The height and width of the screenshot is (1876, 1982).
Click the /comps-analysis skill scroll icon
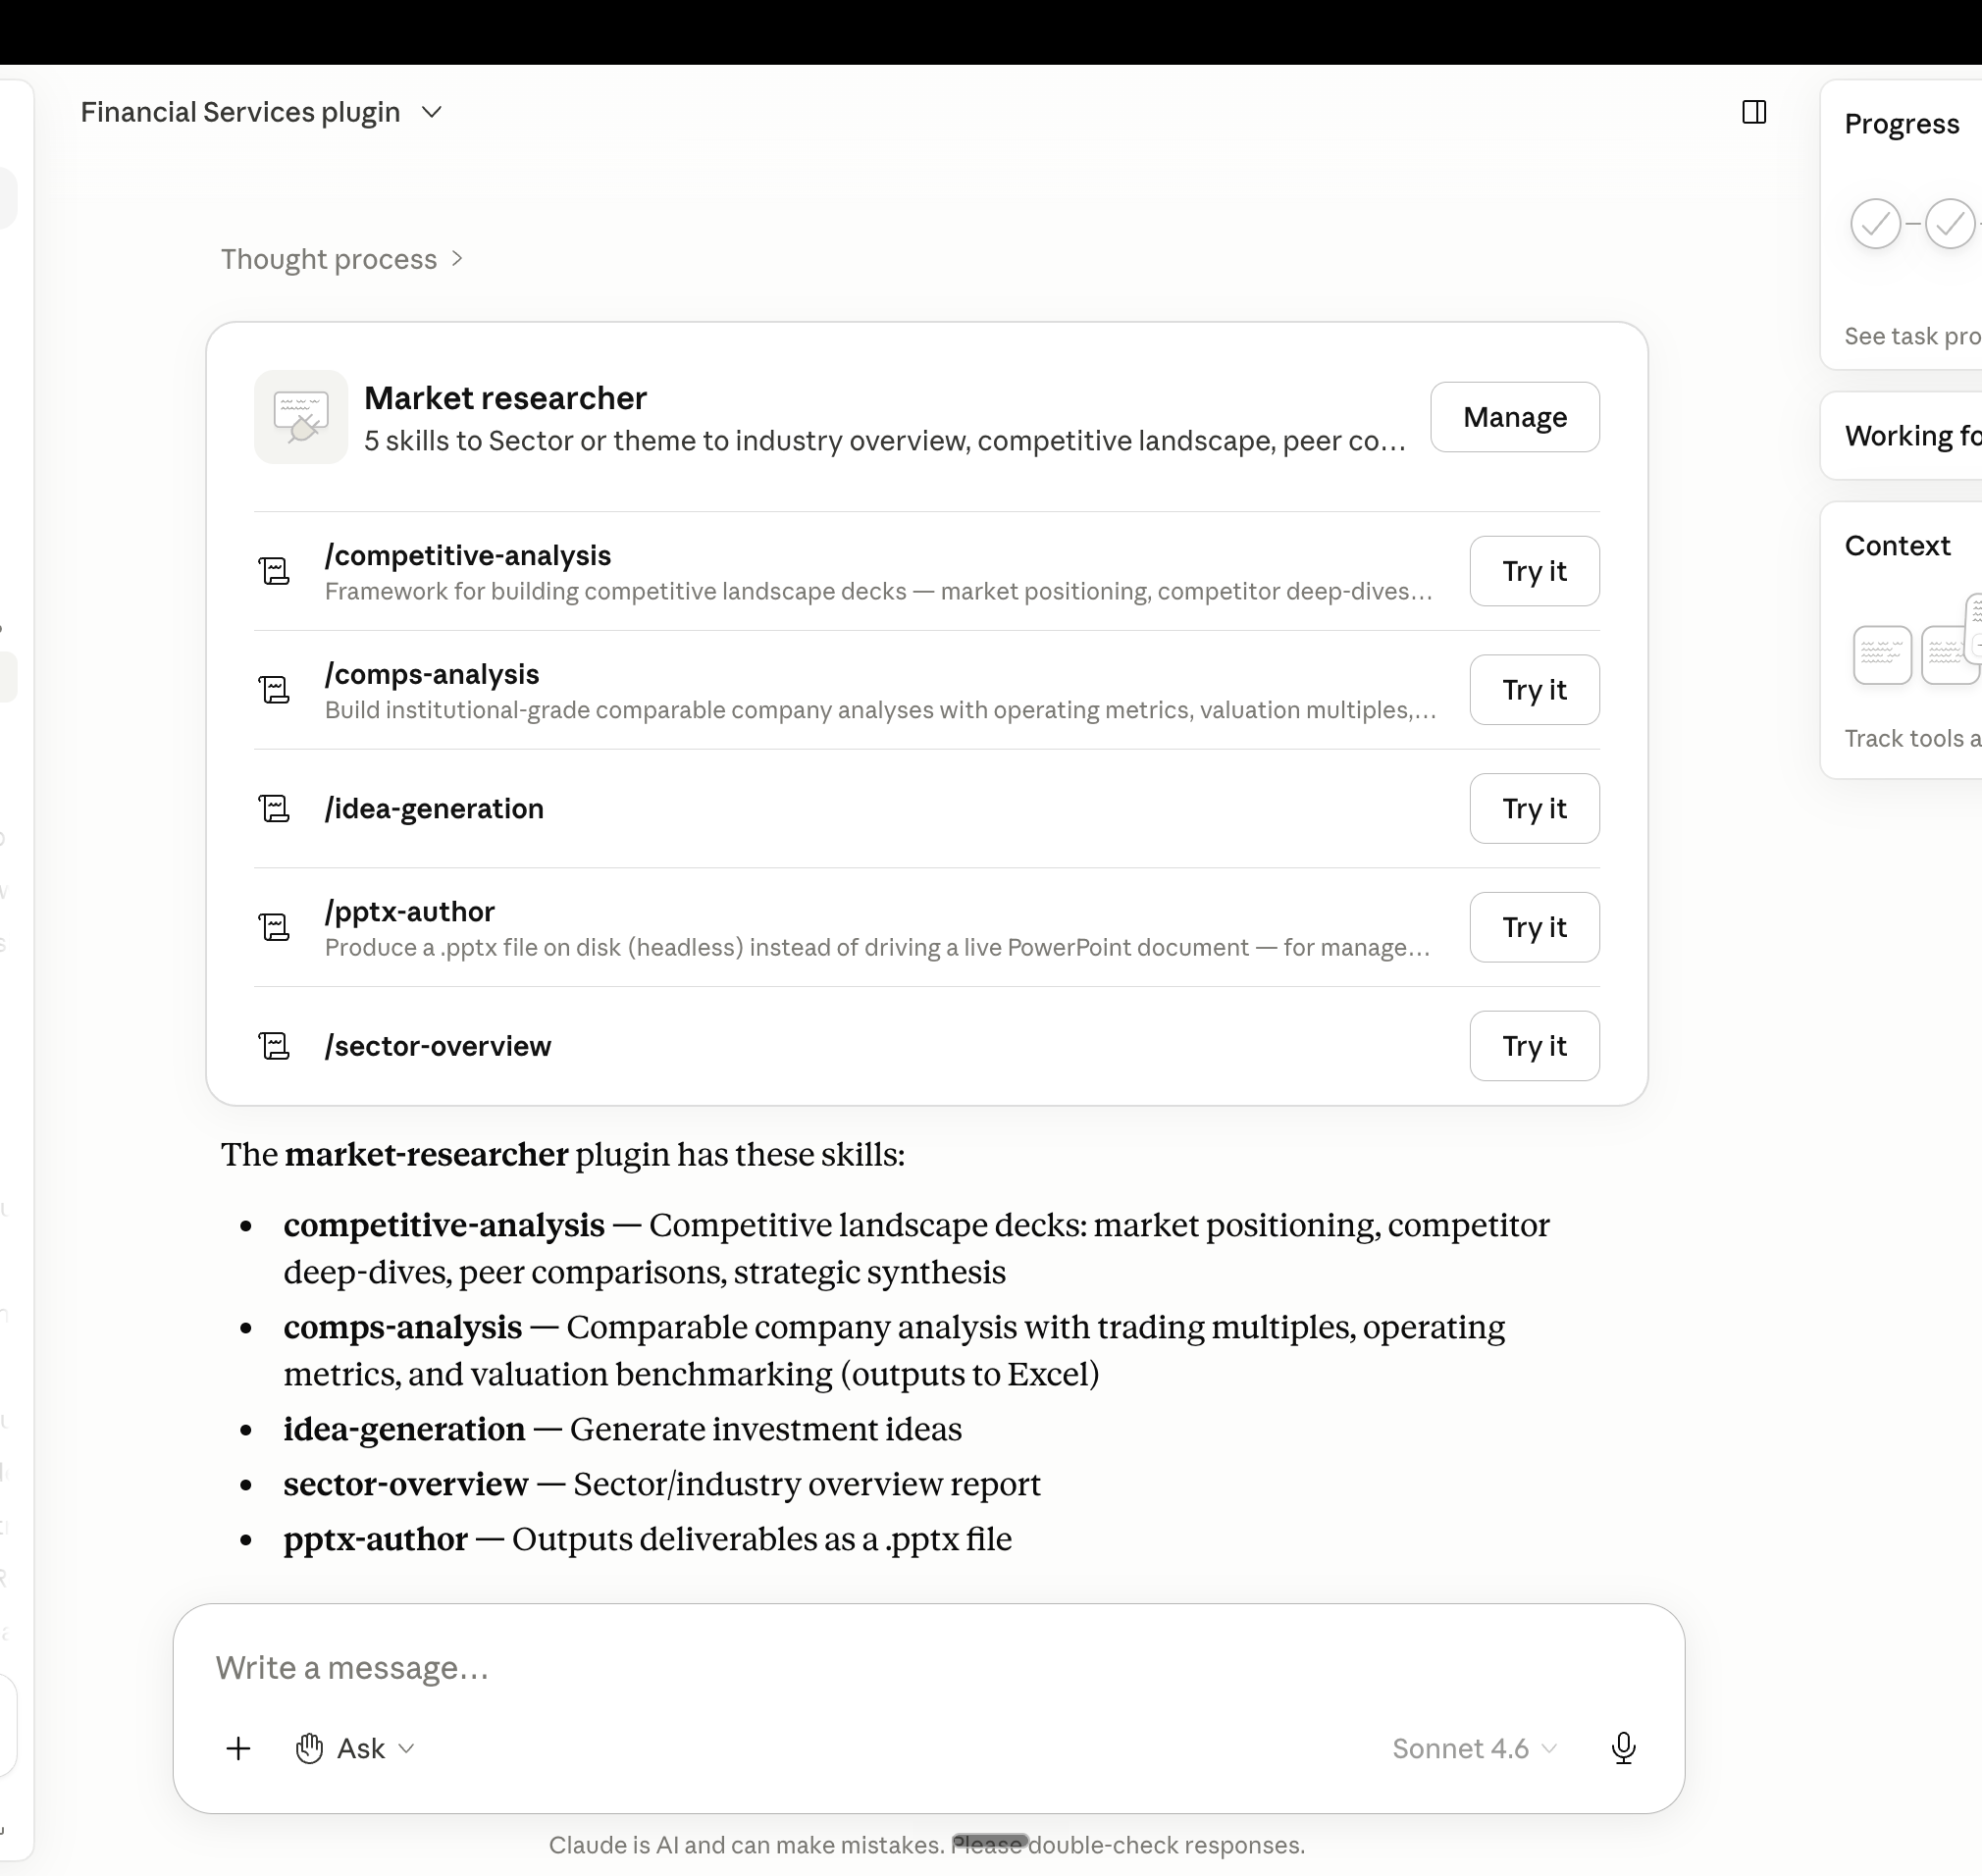pyautogui.click(x=274, y=690)
